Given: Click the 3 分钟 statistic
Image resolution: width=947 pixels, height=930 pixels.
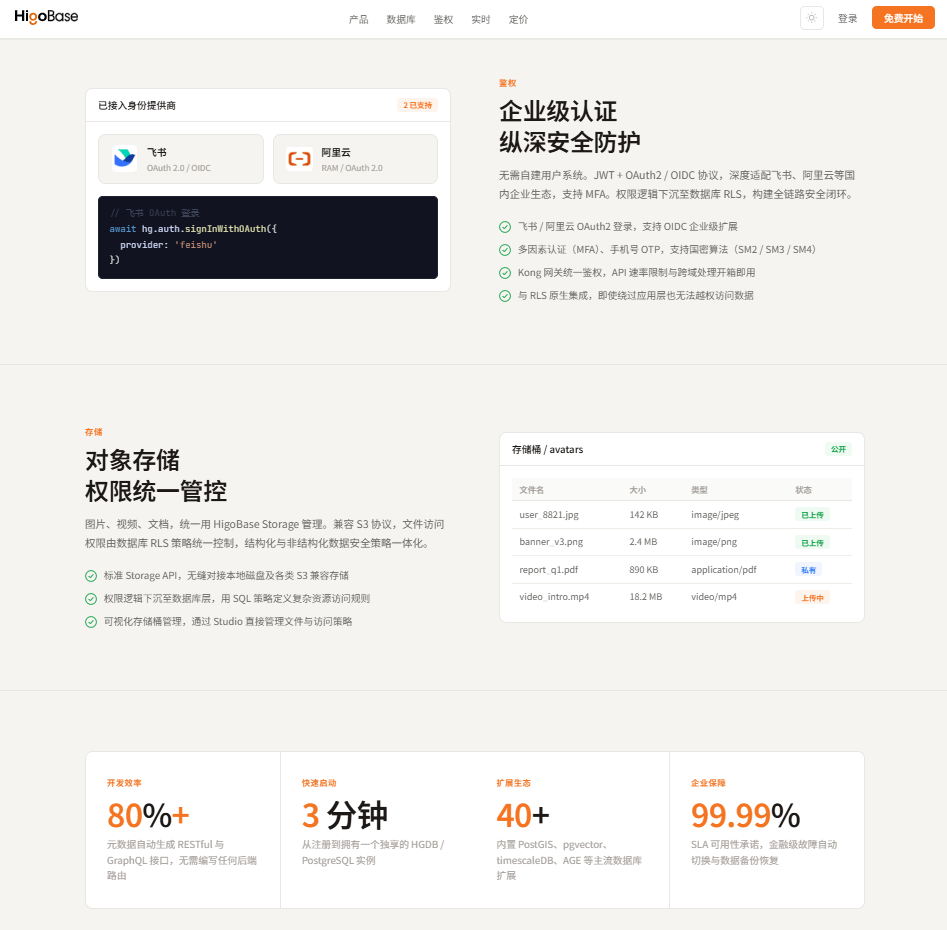Looking at the screenshot, I should pyautogui.click(x=344, y=815).
